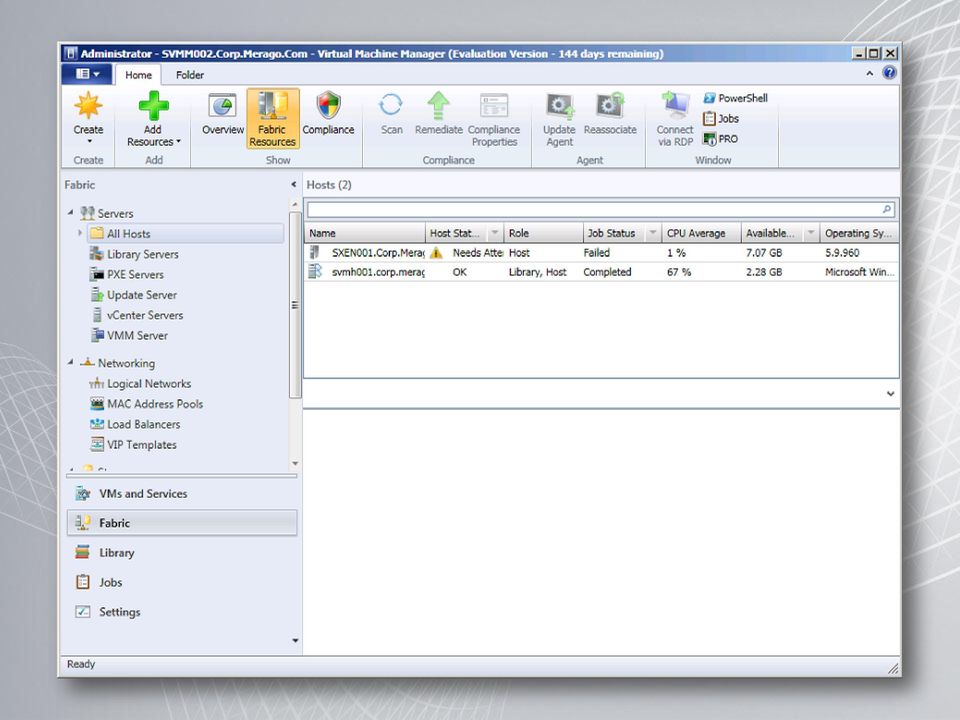The height and width of the screenshot is (720, 960).
Task: Collapse the Networking tree node
Action: [70, 362]
